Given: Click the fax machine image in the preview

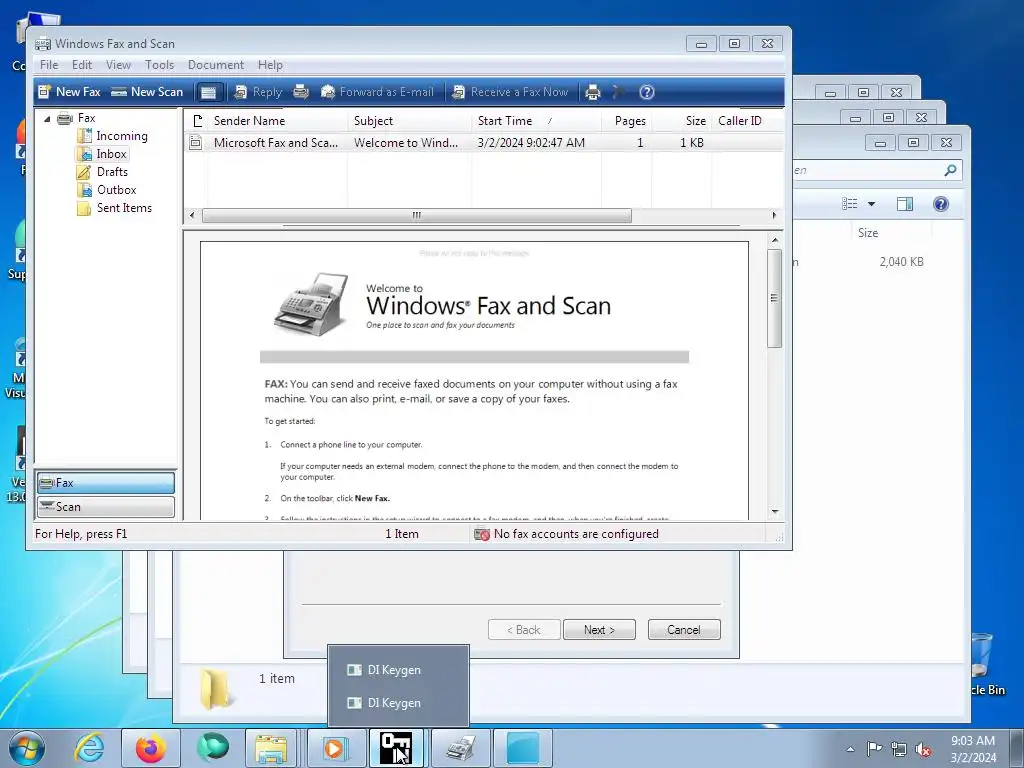Looking at the screenshot, I should point(311,304).
